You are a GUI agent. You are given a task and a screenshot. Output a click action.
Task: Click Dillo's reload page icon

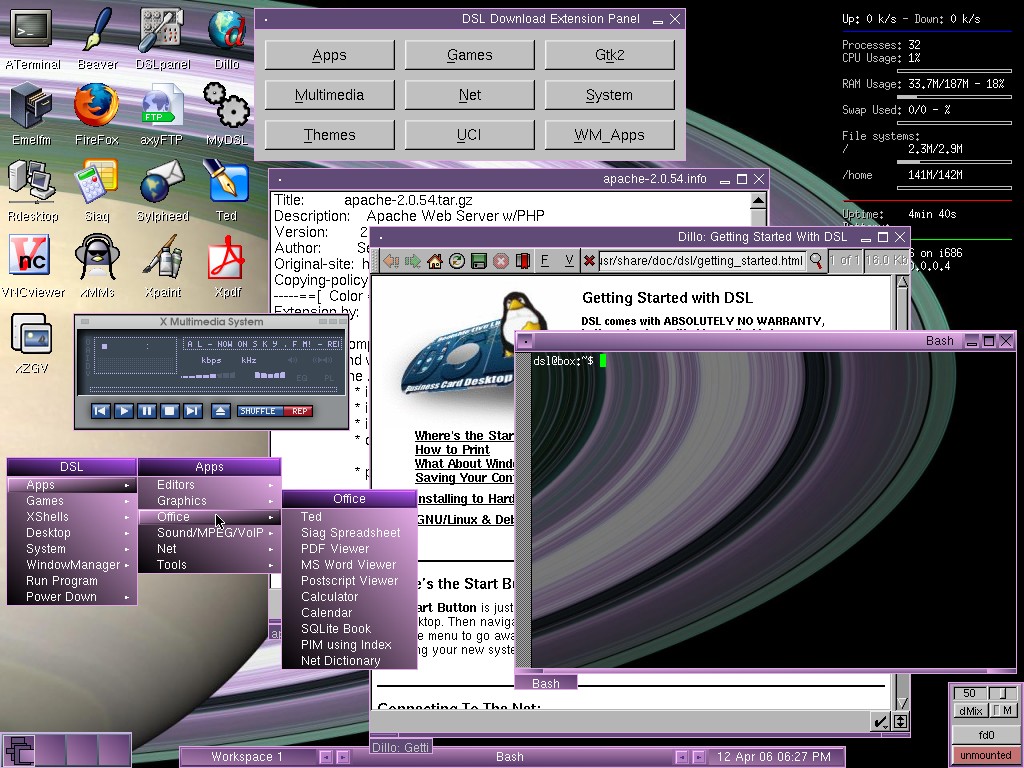coord(457,261)
